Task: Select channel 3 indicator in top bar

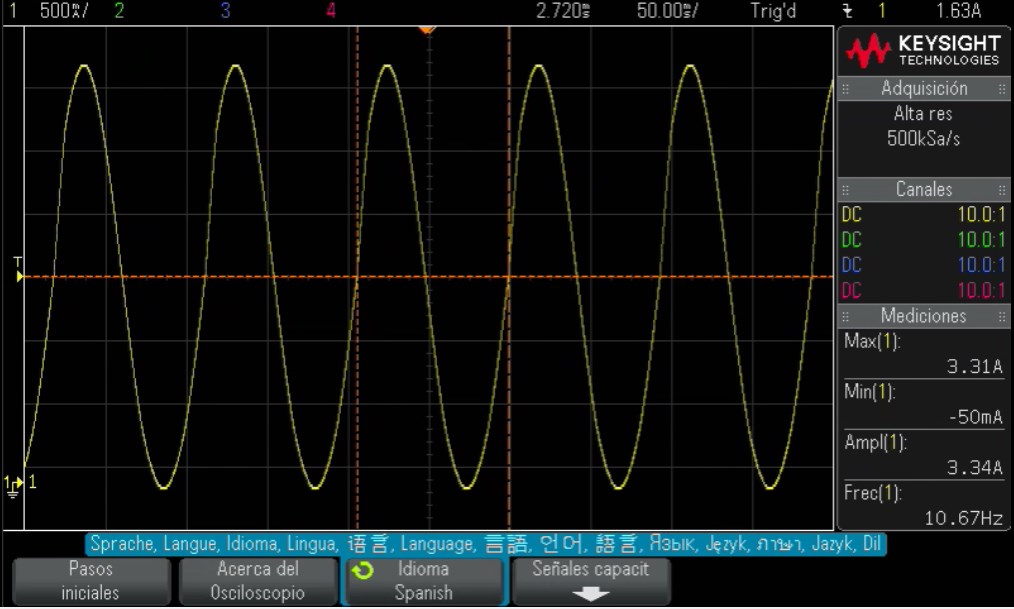Action: [225, 10]
